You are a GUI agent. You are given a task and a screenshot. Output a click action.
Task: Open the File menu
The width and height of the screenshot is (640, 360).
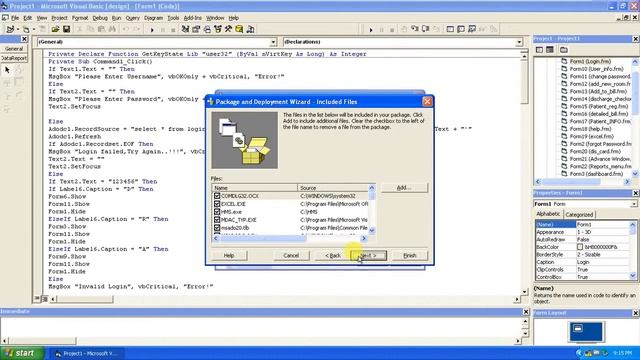click(x=15, y=18)
